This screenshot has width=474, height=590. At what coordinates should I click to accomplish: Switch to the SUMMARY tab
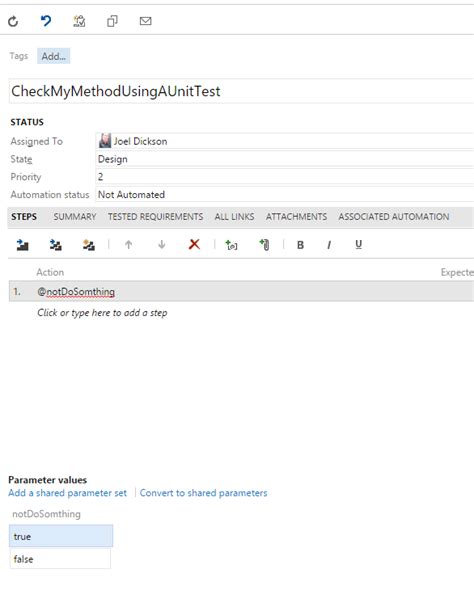(75, 217)
